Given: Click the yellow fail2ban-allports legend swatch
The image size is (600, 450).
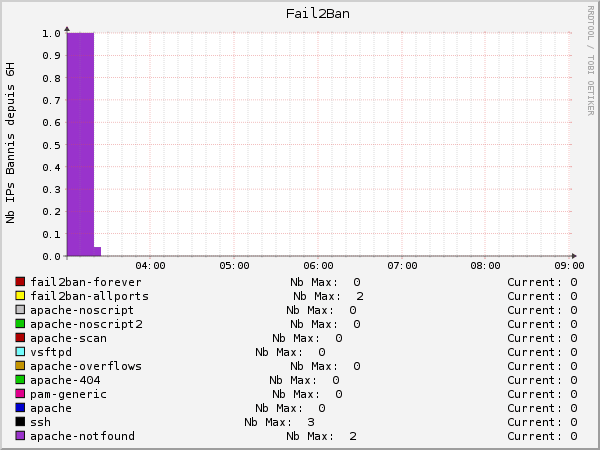Looking at the screenshot, I should coord(19,296).
